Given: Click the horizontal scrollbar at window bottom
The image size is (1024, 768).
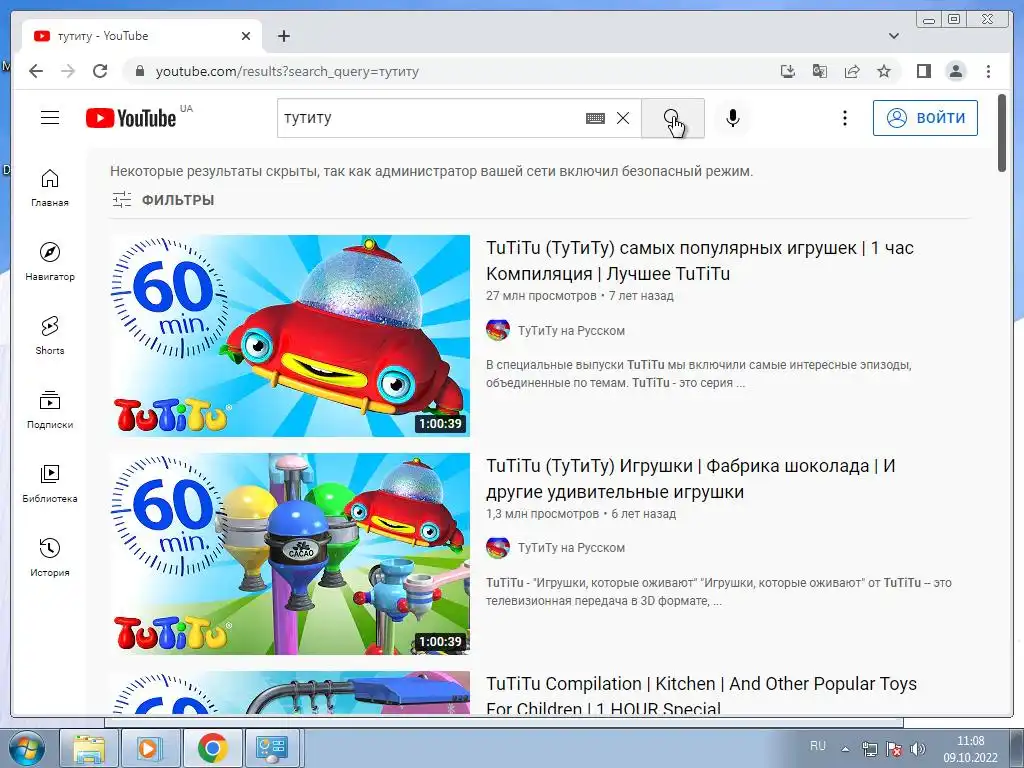Looking at the screenshot, I should click(x=504, y=722).
